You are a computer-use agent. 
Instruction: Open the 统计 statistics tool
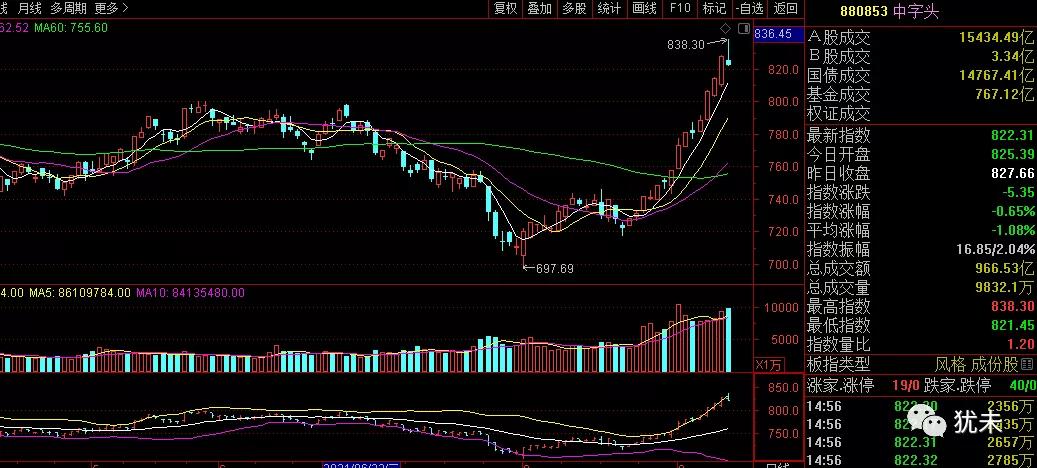pyautogui.click(x=608, y=9)
